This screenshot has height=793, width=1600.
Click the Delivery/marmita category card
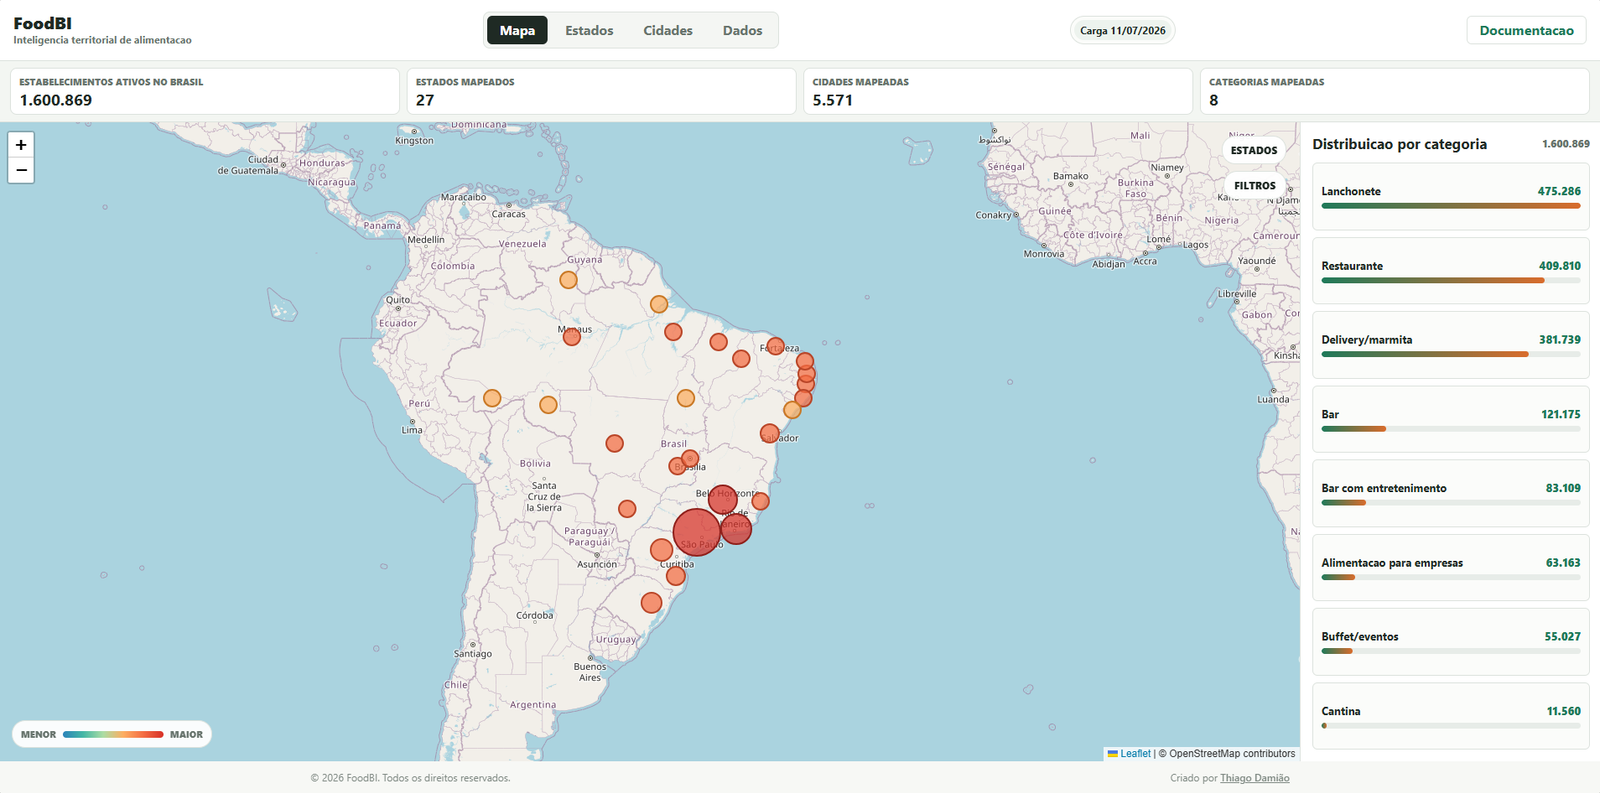point(1450,344)
